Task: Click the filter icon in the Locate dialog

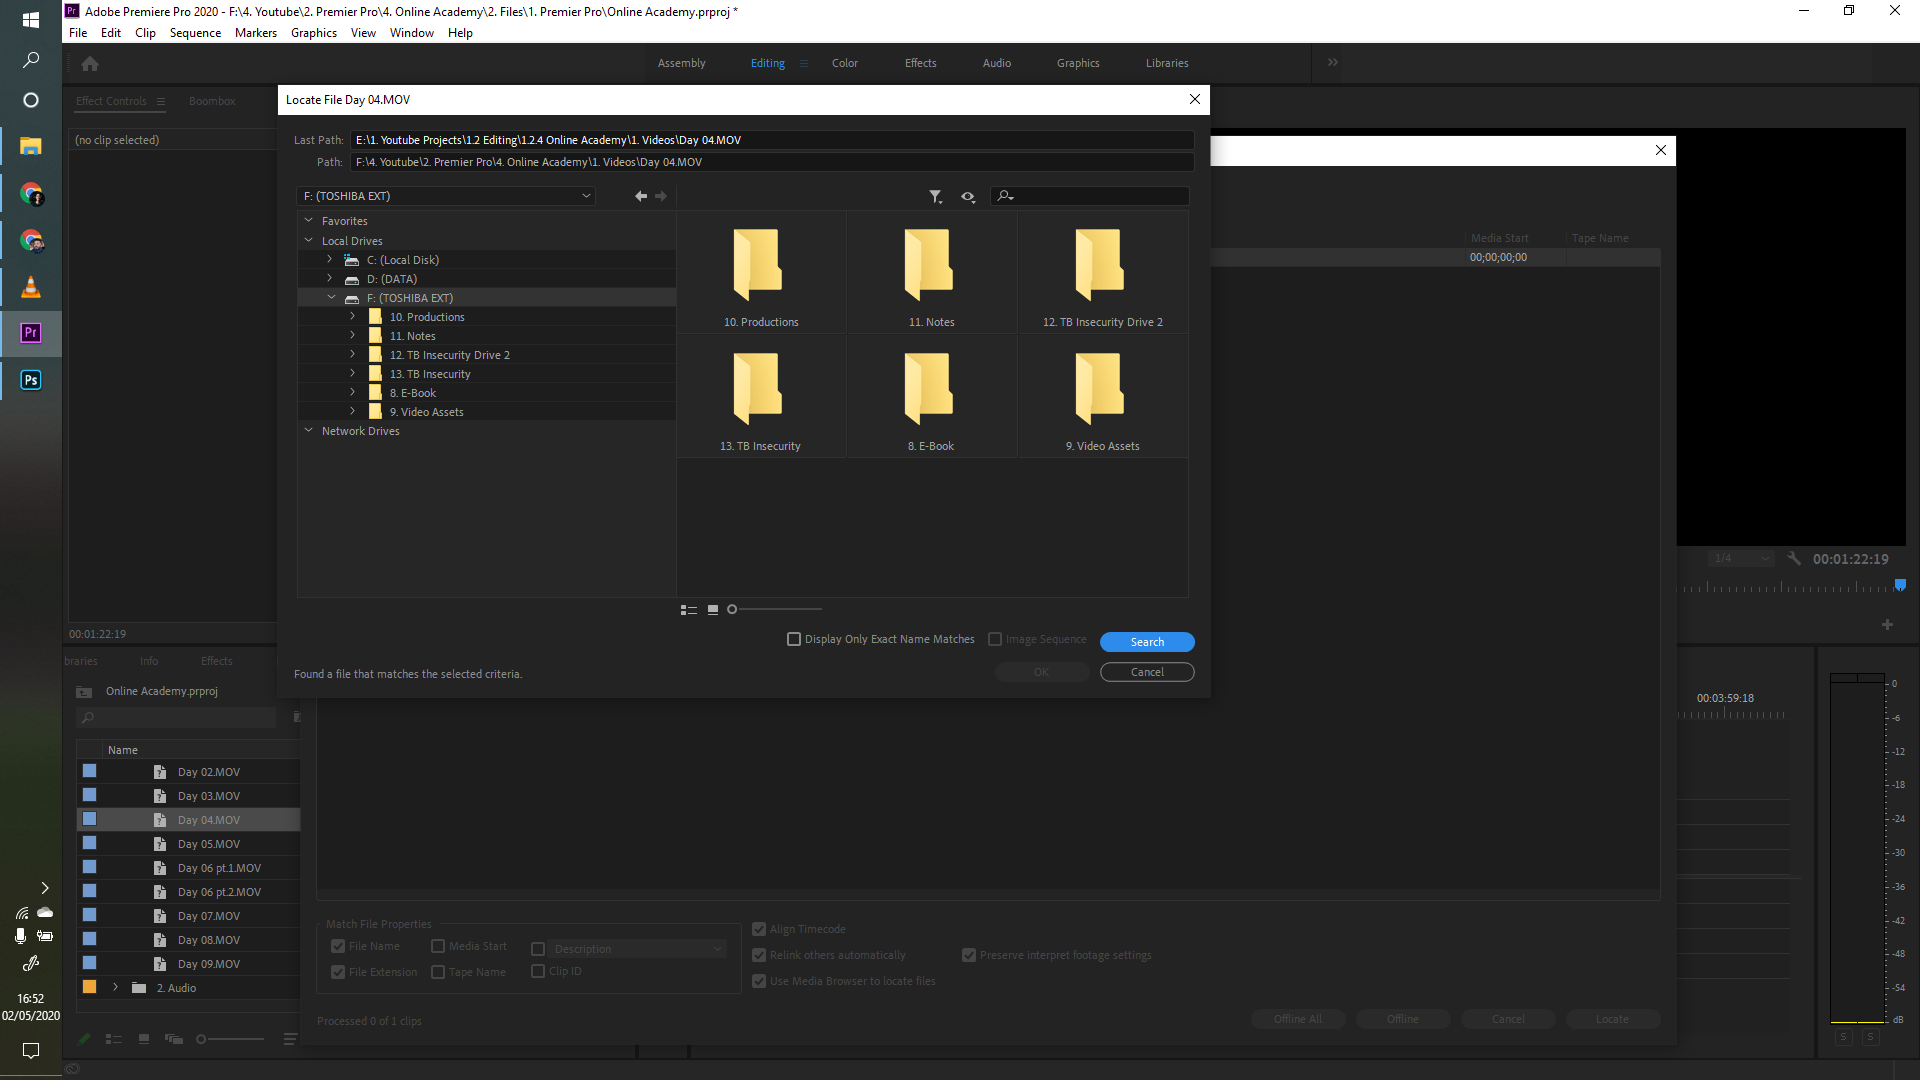Action: (x=936, y=196)
